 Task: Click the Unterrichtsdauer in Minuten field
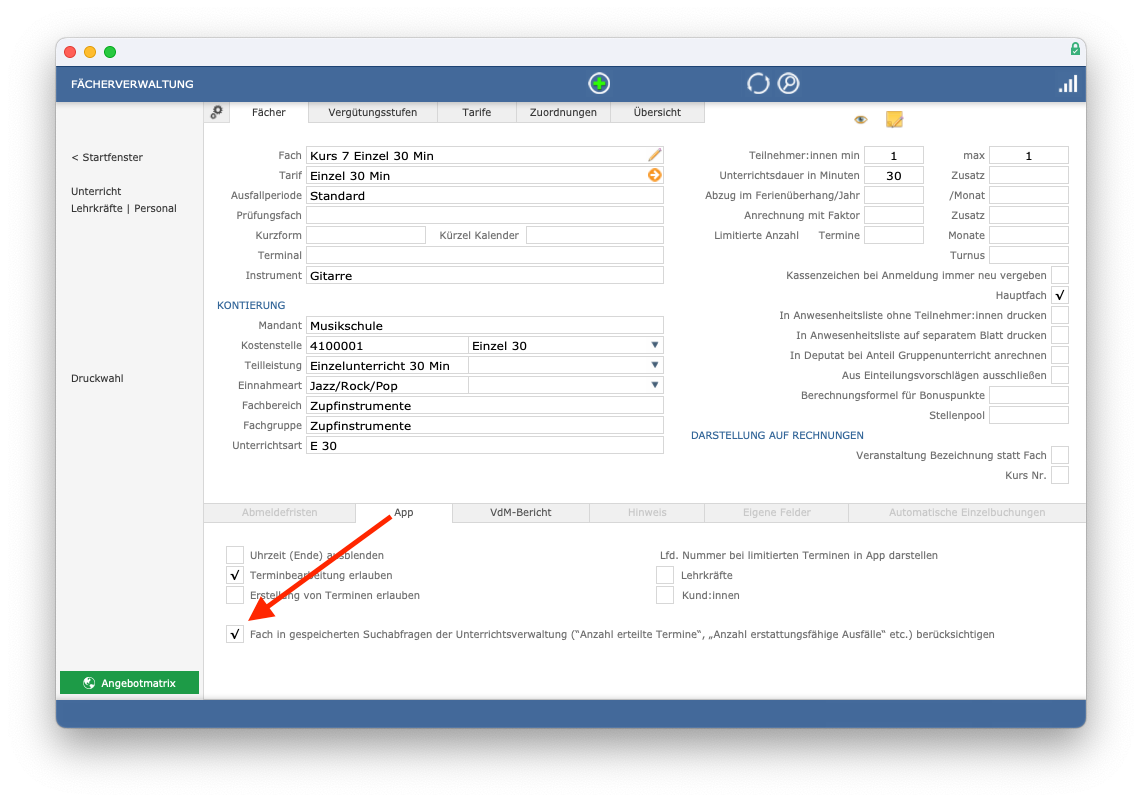click(894, 176)
